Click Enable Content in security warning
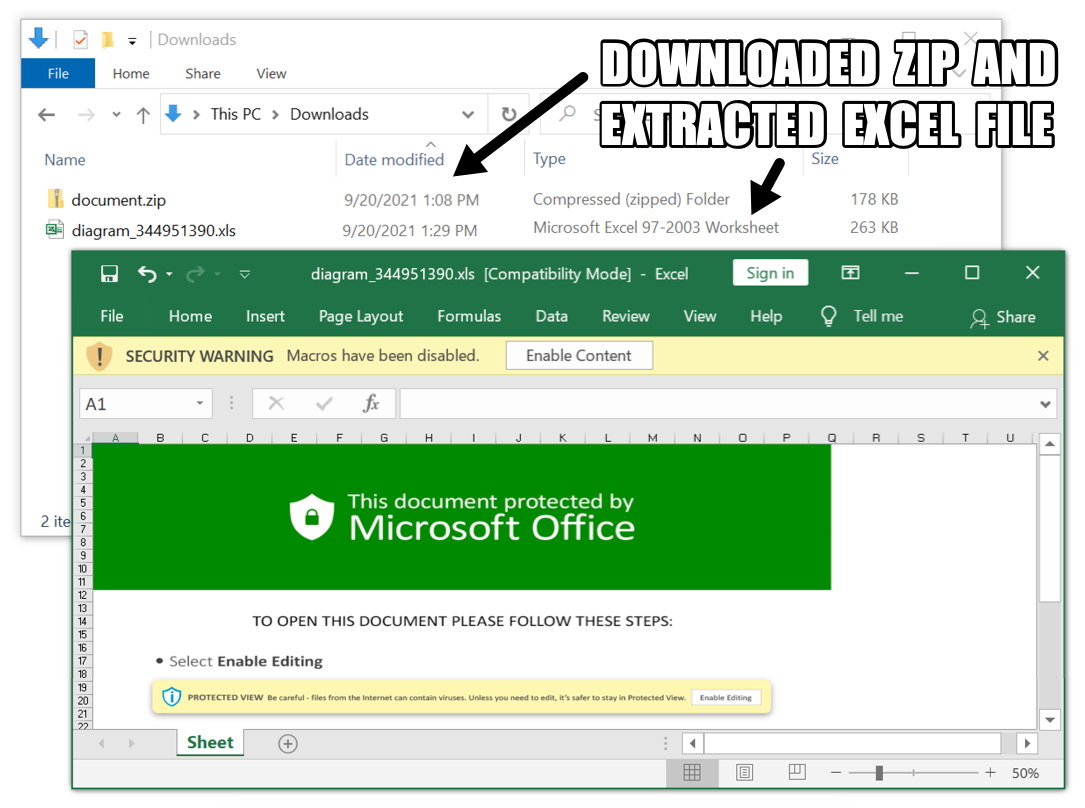Screen dimensions: 1085x808 point(579,356)
